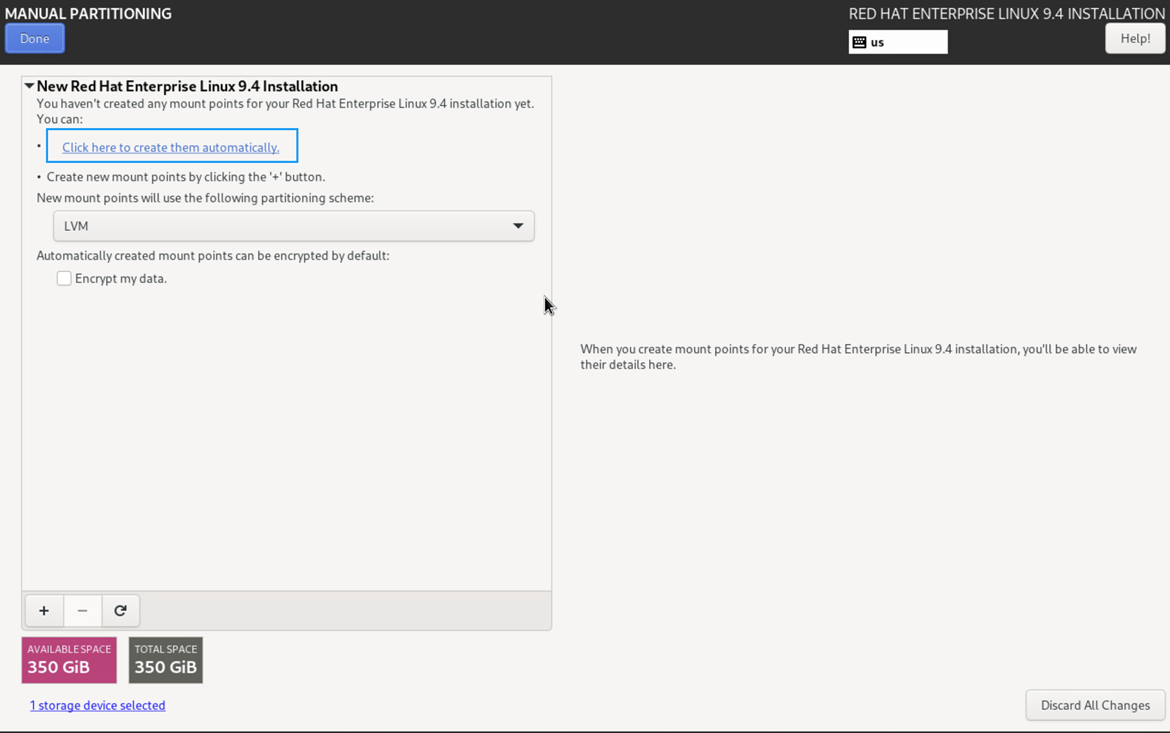Enable the Encrypt my data checkbox
This screenshot has width=1170, height=733.
click(64, 278)
